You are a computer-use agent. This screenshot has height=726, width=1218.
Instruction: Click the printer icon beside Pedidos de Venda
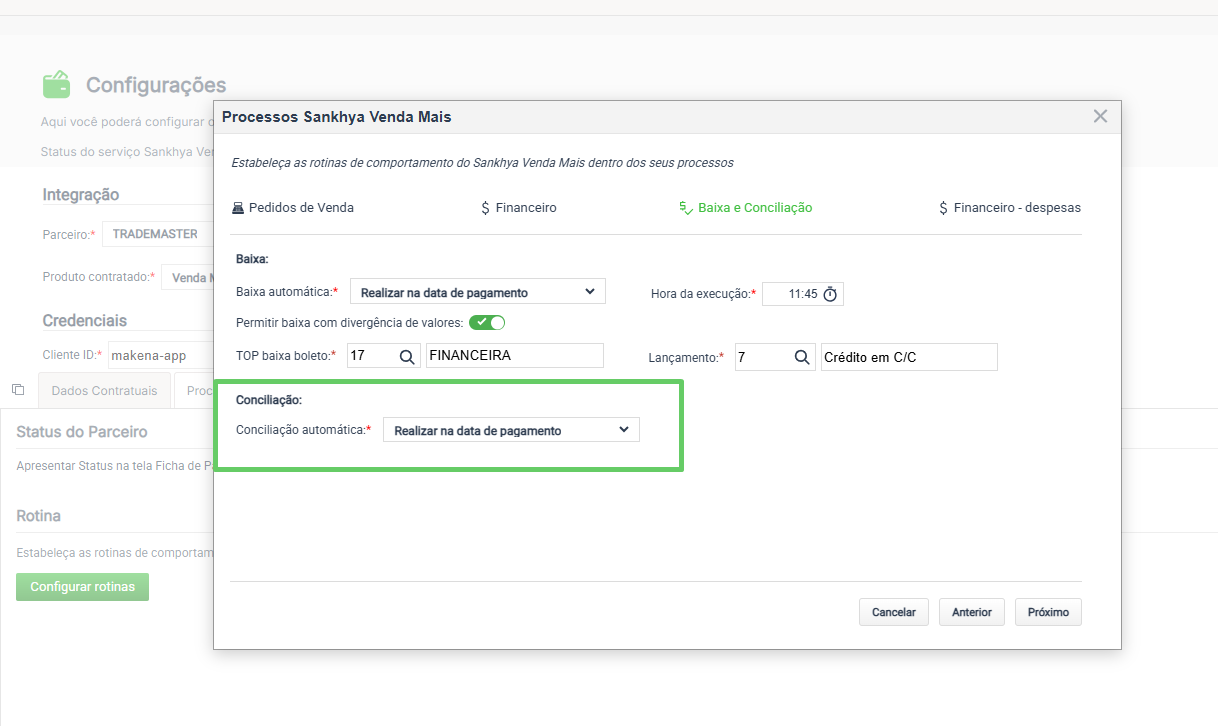click(x=238, y=208)
